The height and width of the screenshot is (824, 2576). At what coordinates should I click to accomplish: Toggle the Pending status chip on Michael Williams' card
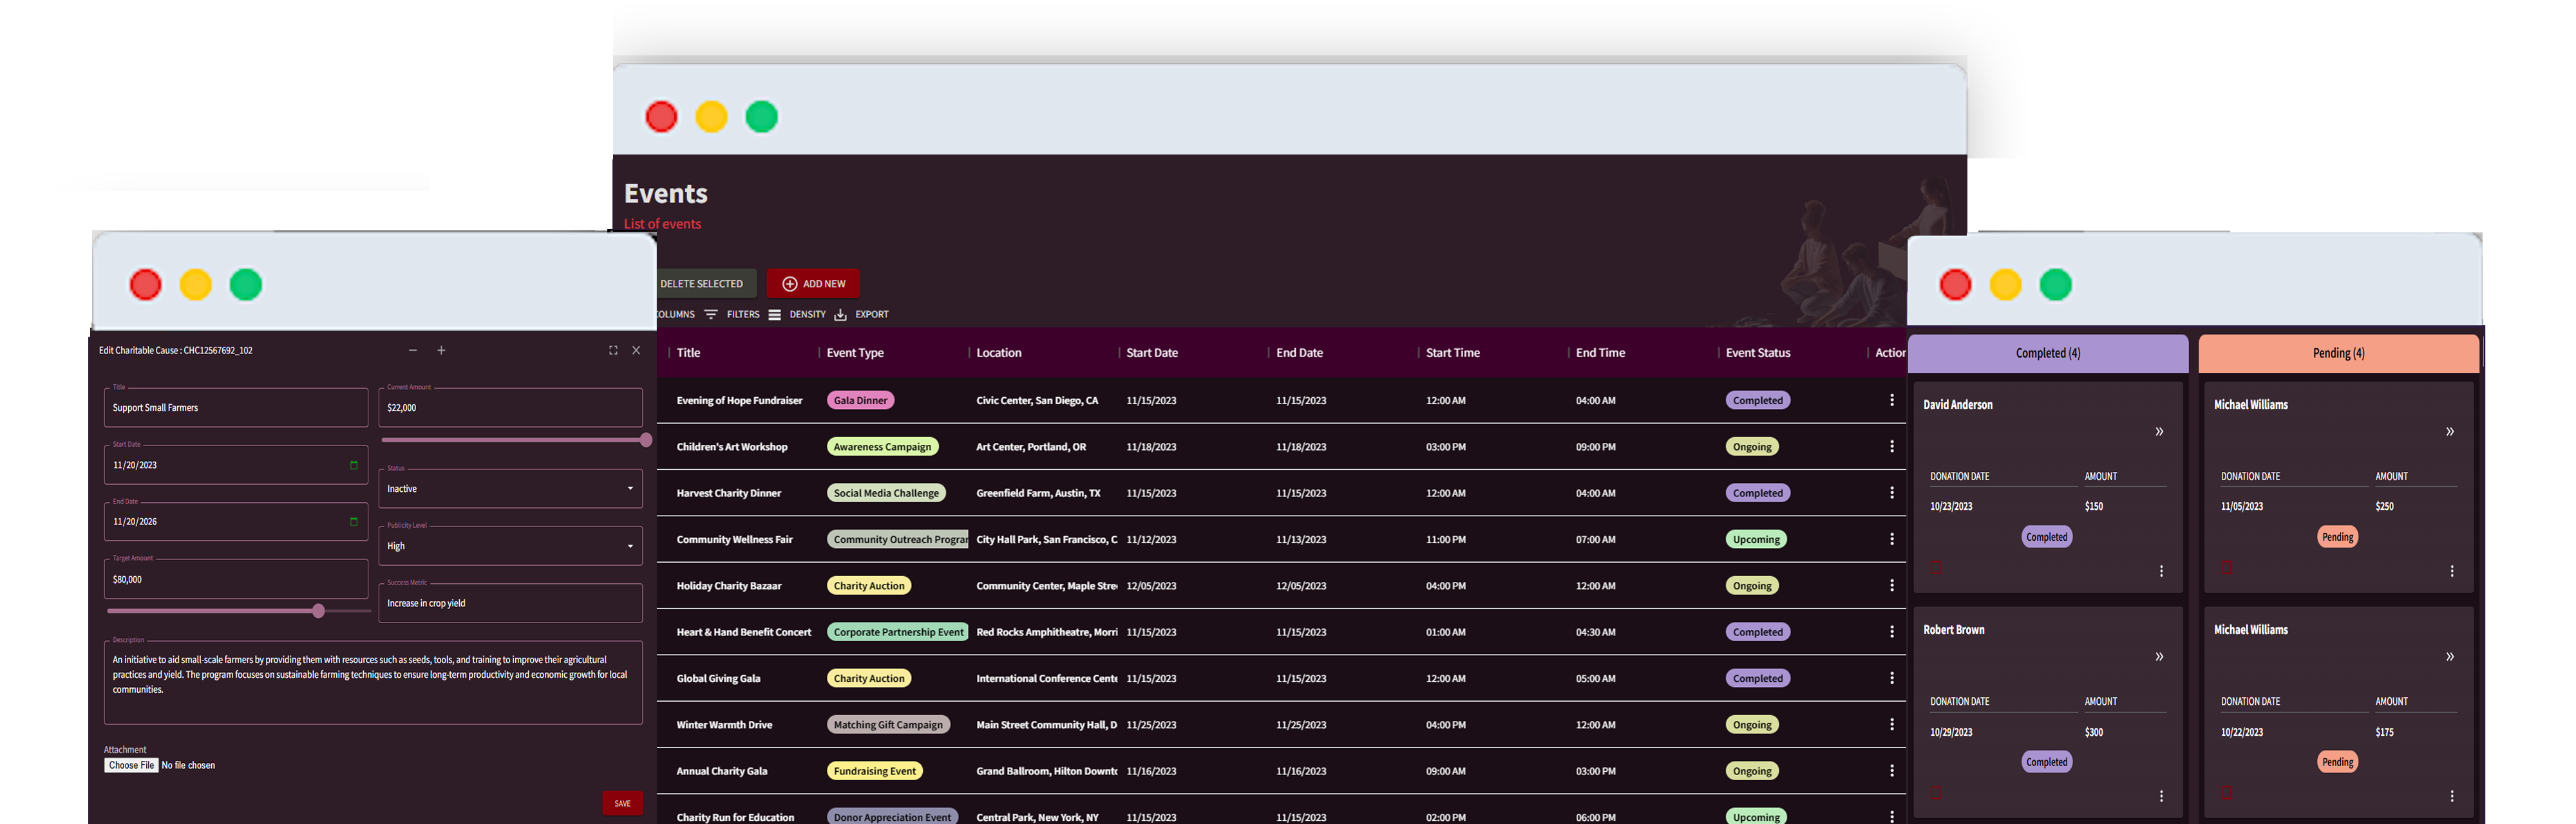tap(2338, 536)
